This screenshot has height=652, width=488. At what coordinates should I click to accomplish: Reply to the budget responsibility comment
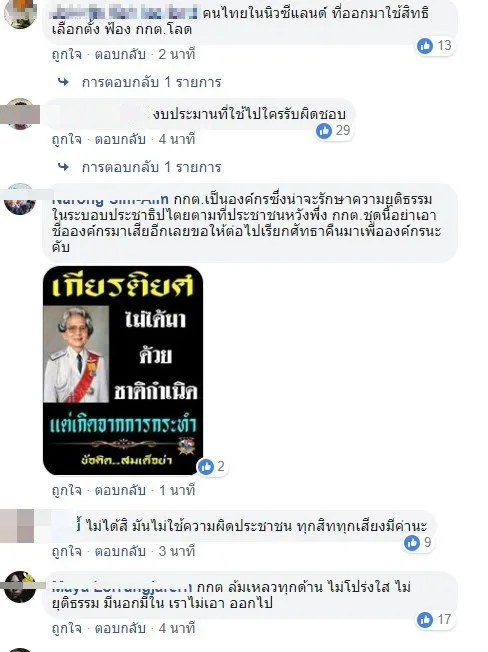120,139
